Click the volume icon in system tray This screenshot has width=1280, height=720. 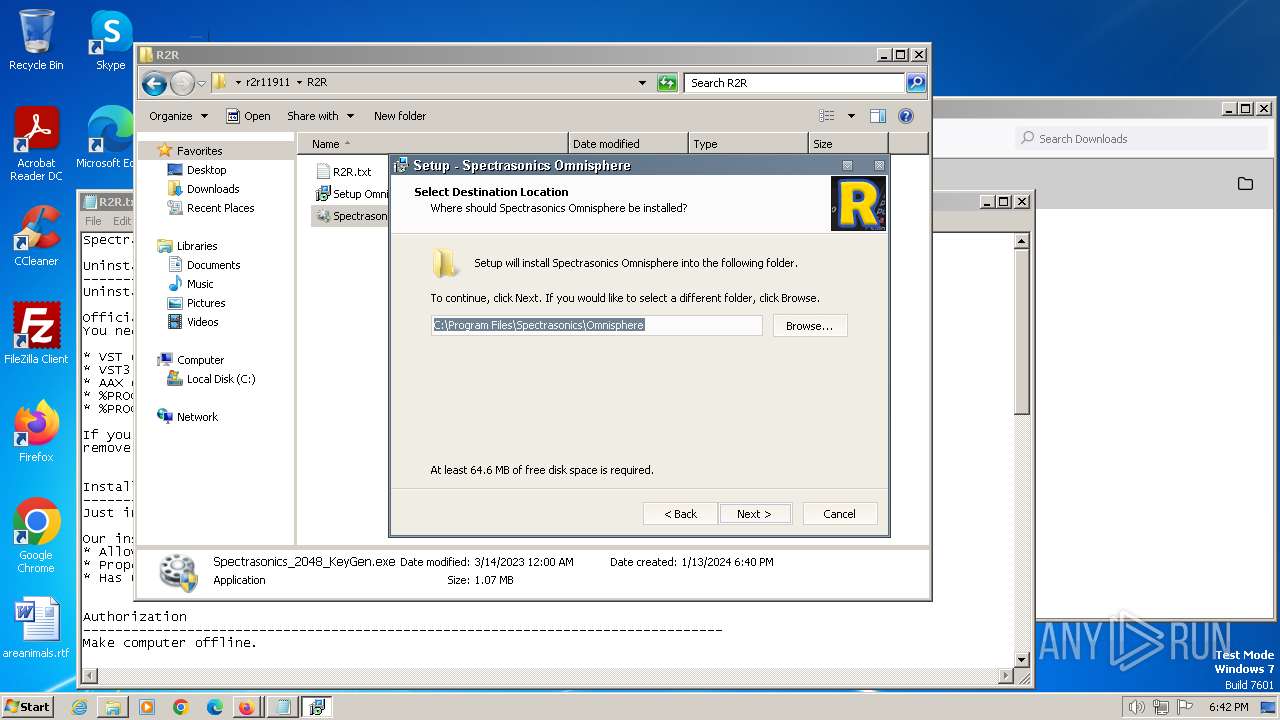point(1136,707)
